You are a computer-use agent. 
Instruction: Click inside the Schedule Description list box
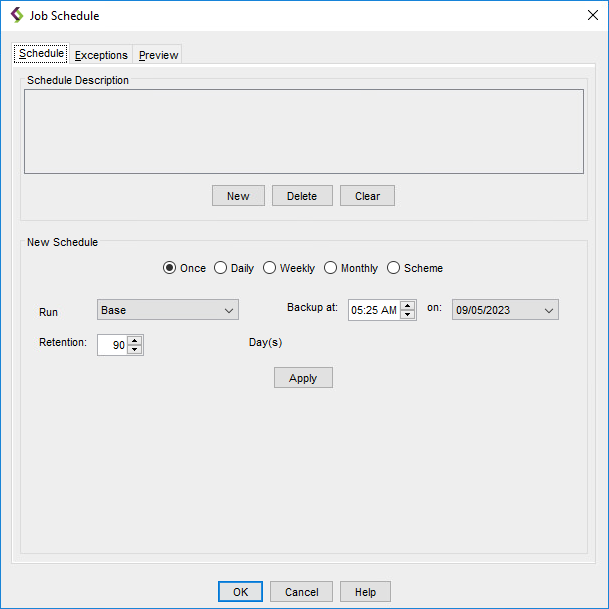pos(303,132)
